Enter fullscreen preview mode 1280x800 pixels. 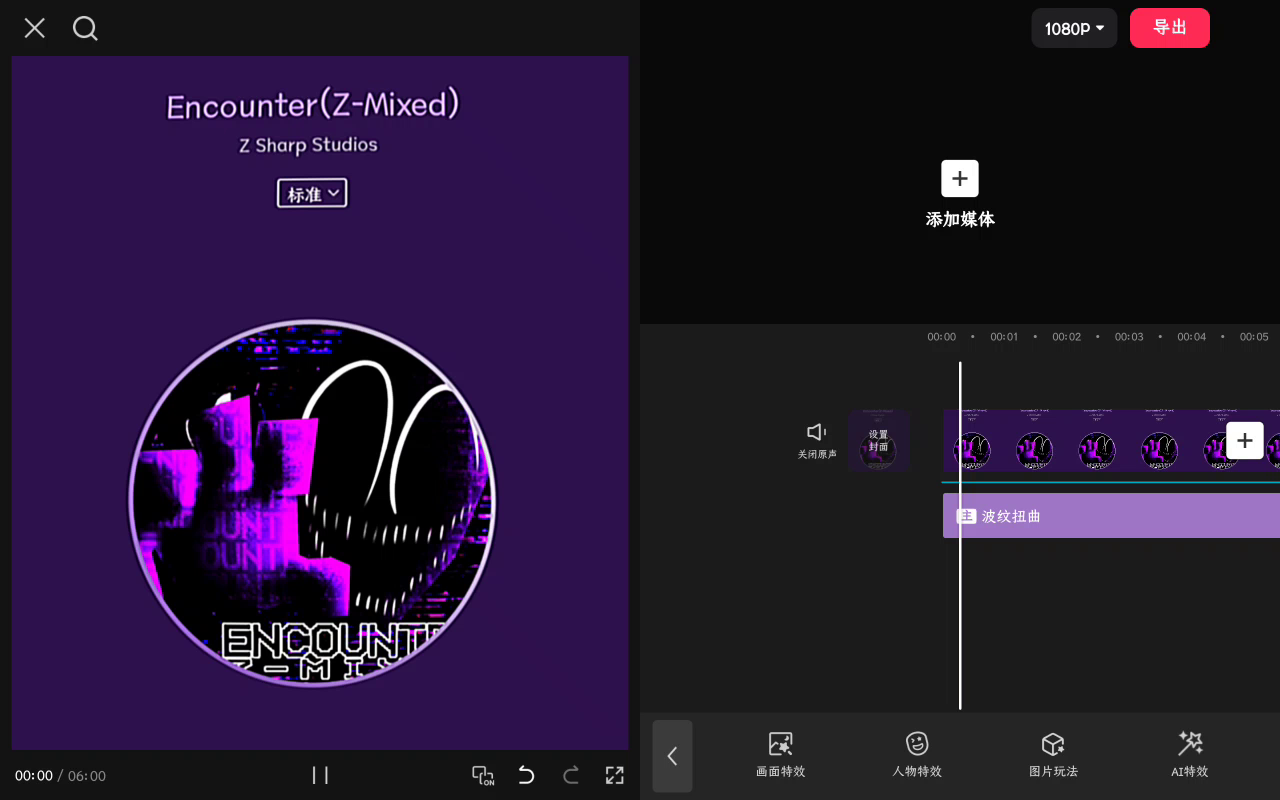[615, 775]
